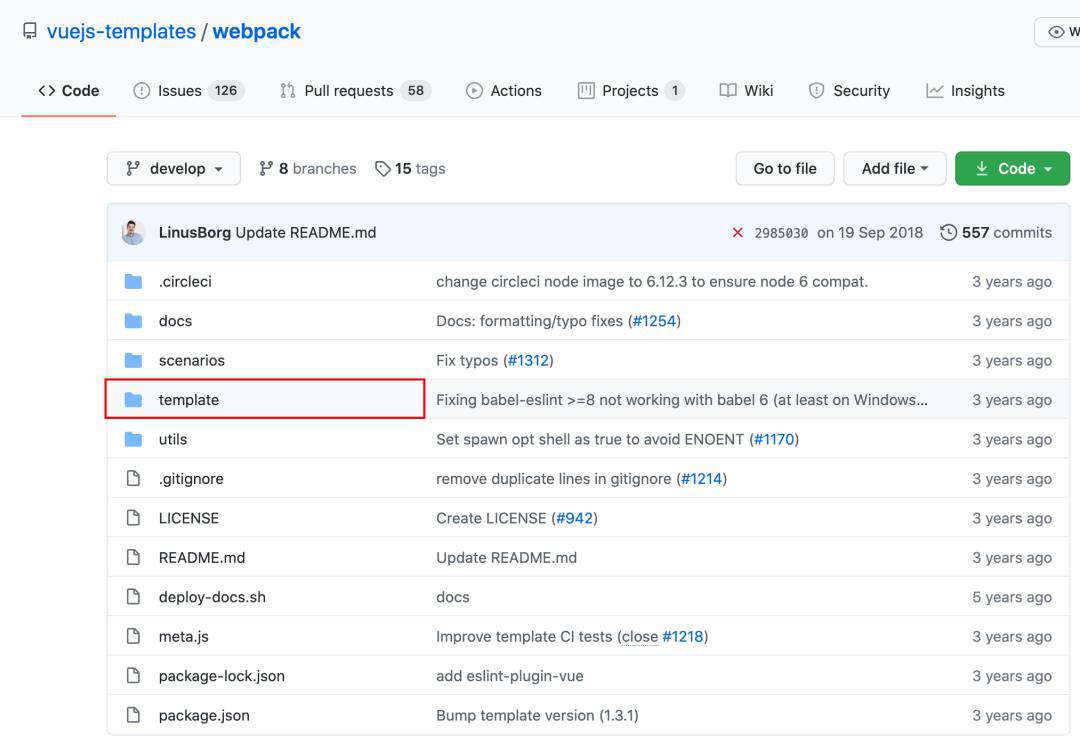
Task: Click the docs folder icon
Action: 133,321
